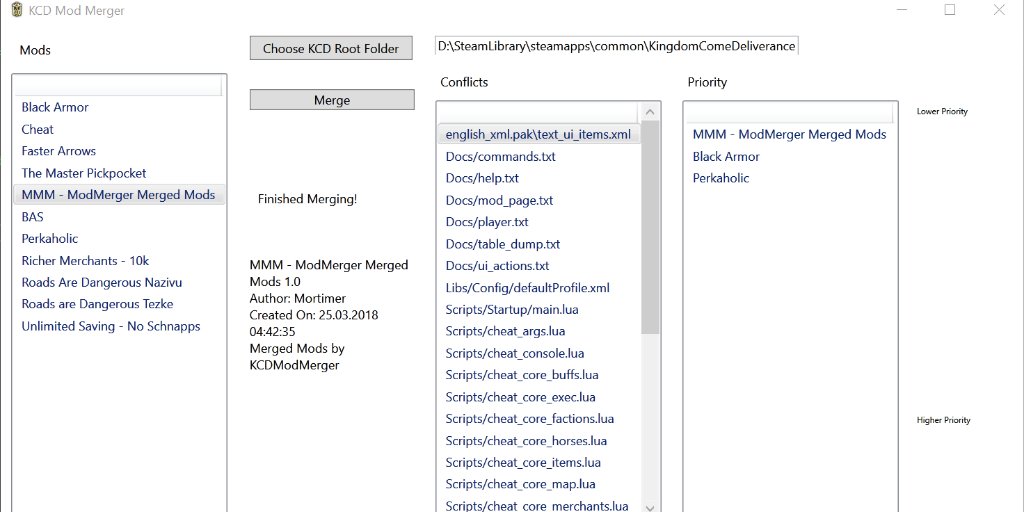The image size is (1024, 512).
Task: Select Scripts/cheat_core_factions.lua conflict
Action: [539, 419]
